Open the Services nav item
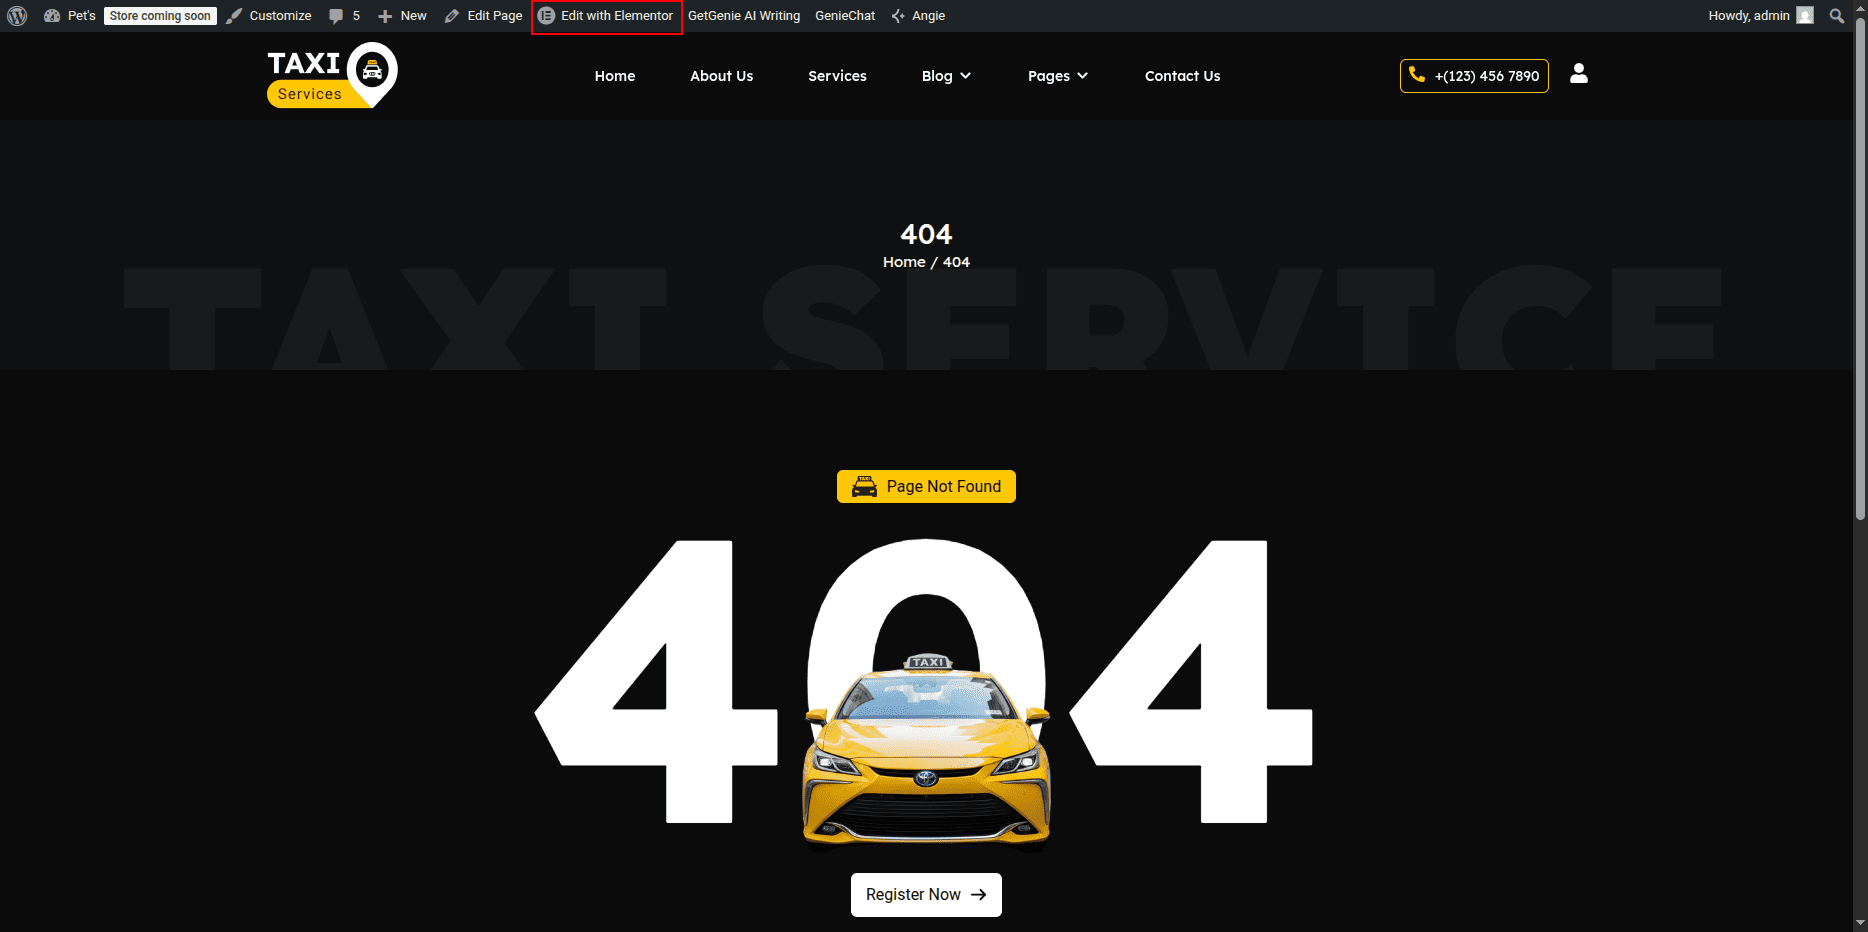This screenshot has width=1868, height=932. tap(838, 76)
